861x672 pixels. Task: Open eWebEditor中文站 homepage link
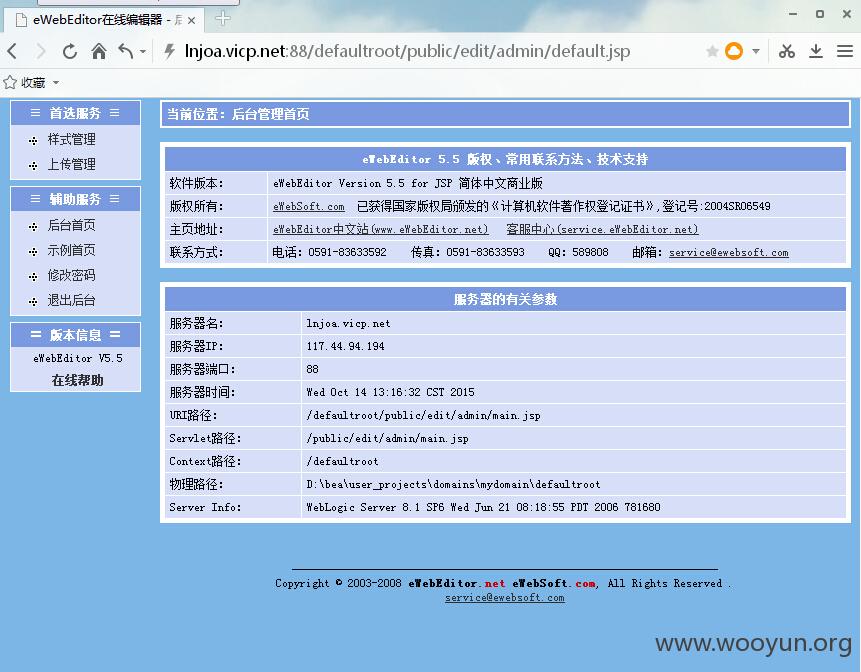tap(381, 229)
